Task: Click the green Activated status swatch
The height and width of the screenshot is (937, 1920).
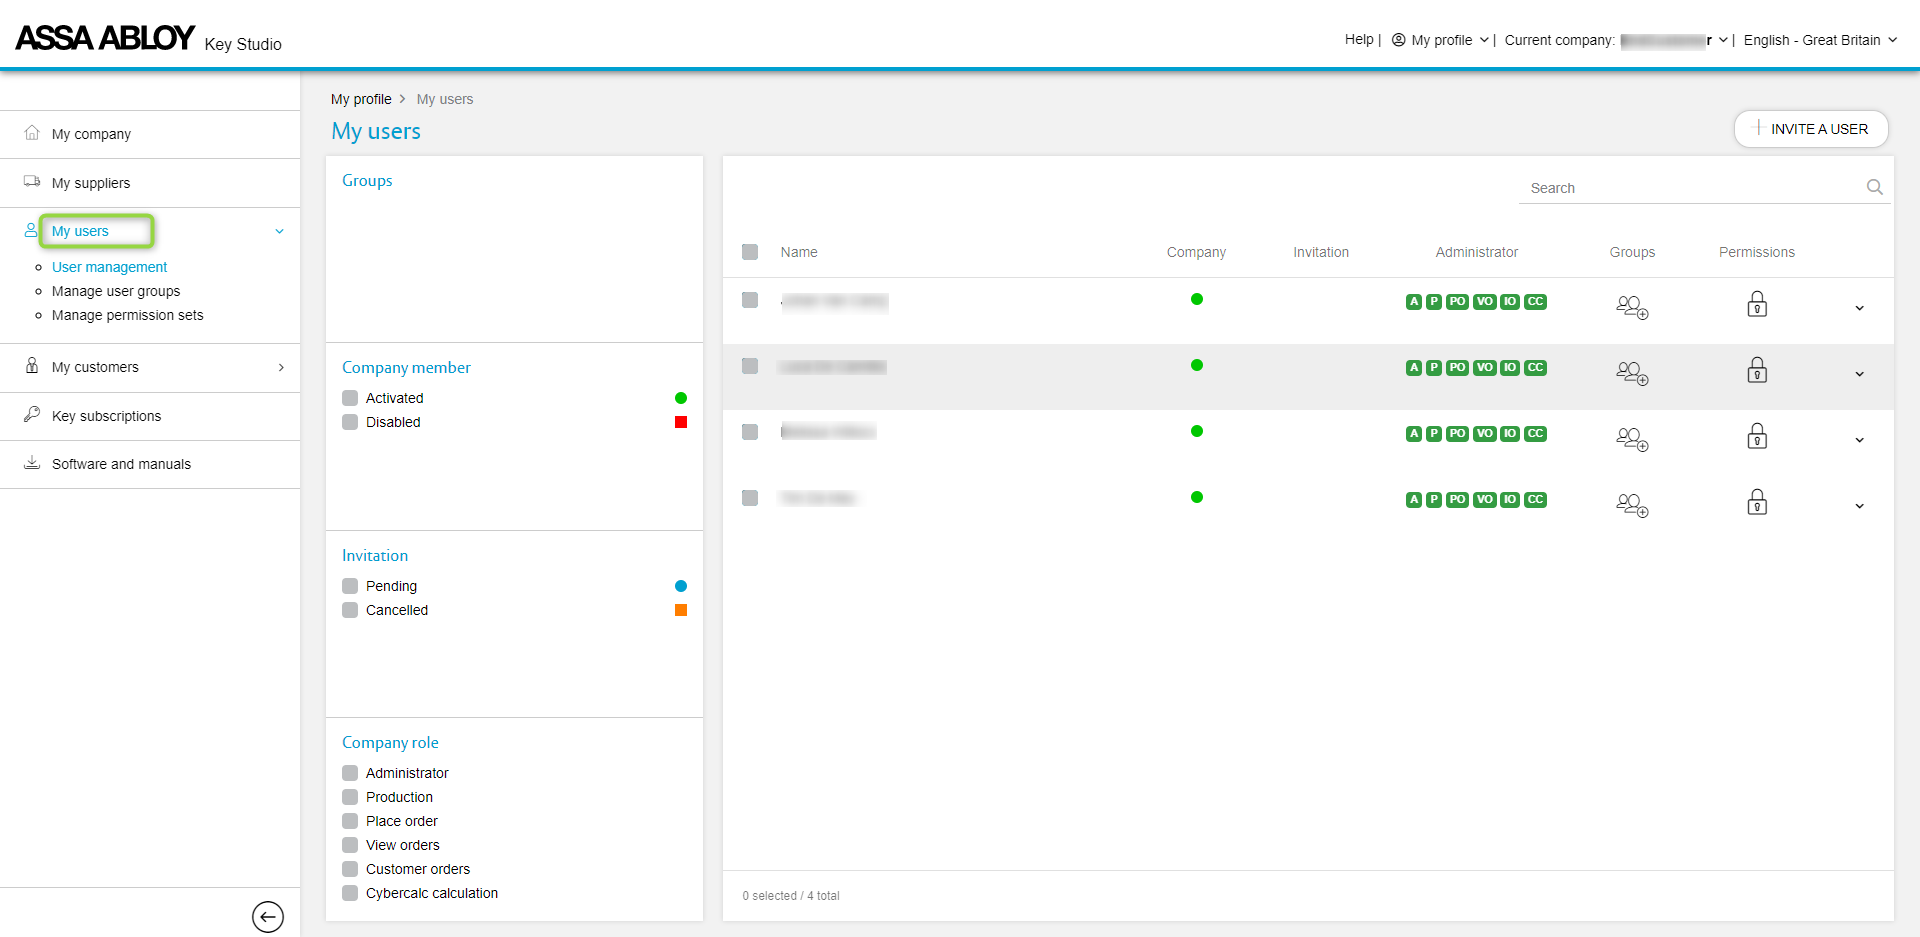Action: [x=681, y=398]
